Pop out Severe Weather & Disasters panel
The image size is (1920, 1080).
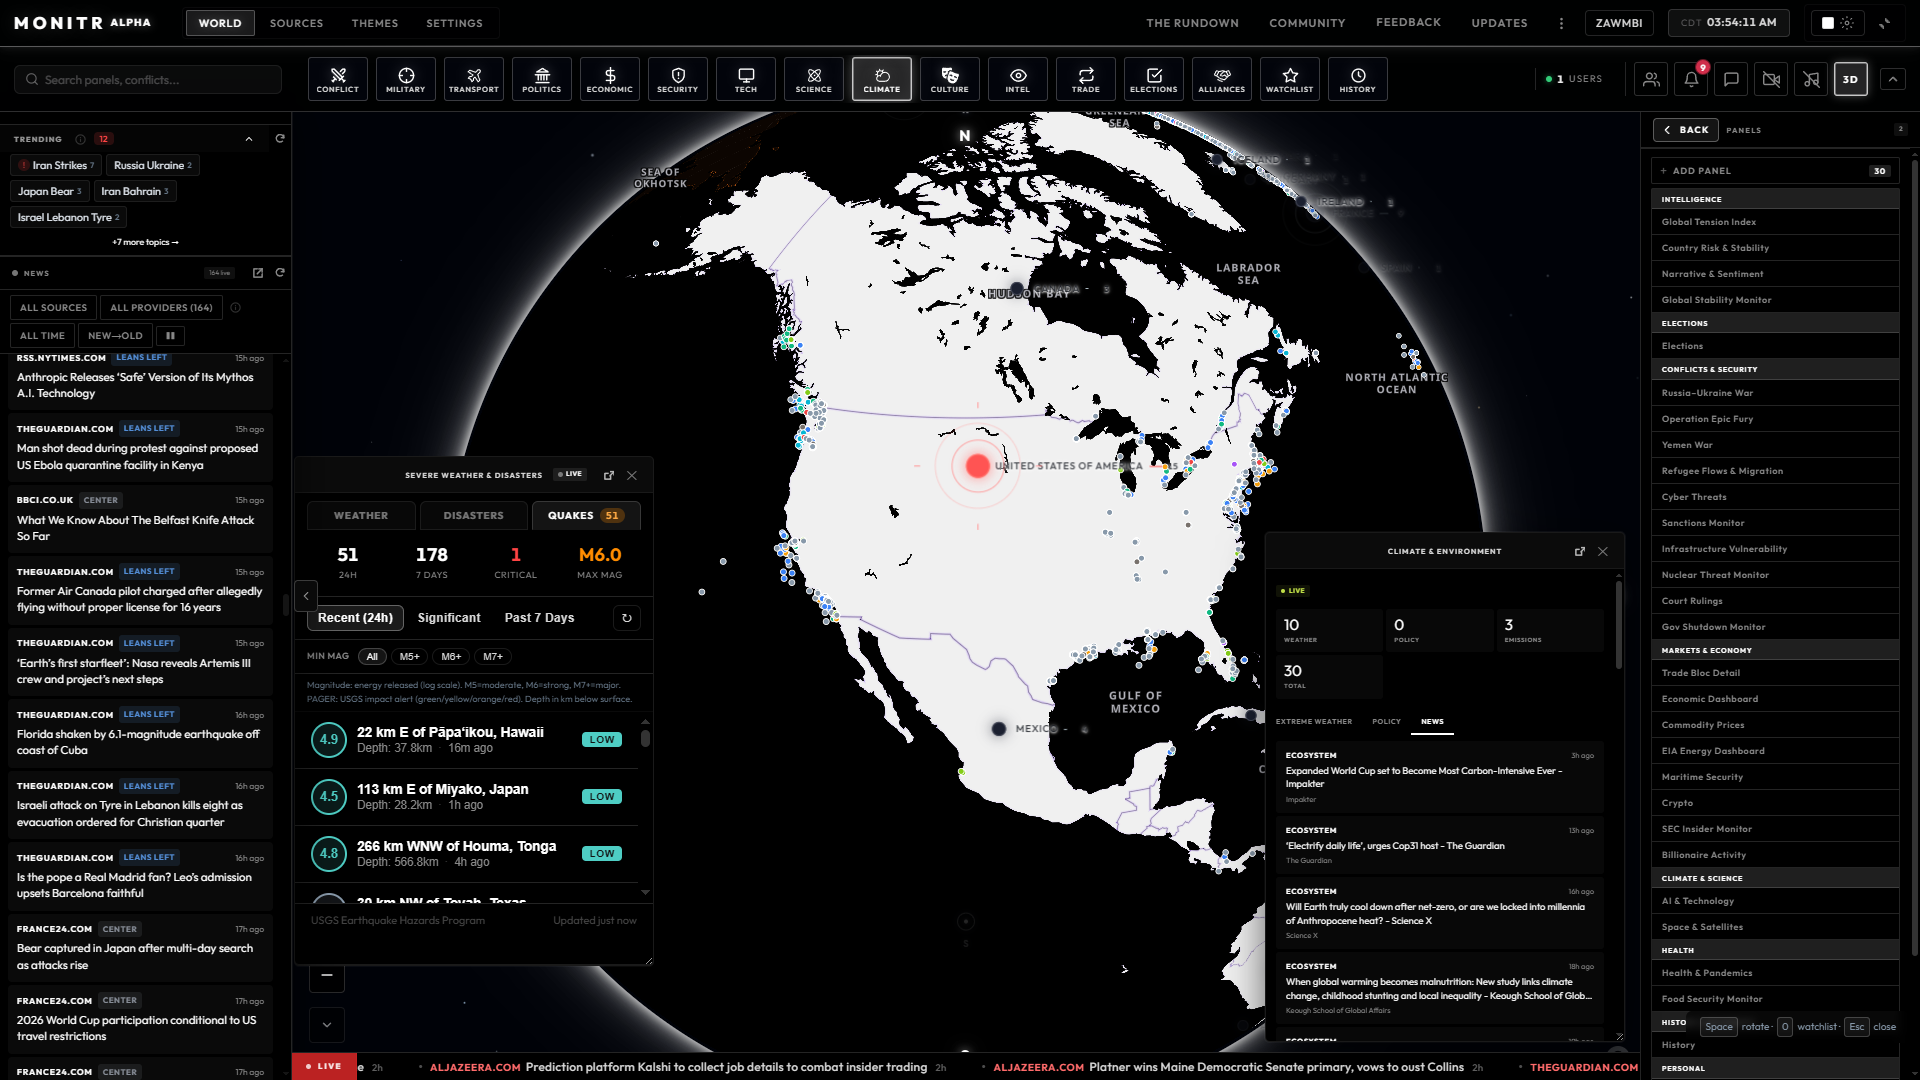(609, 475)
